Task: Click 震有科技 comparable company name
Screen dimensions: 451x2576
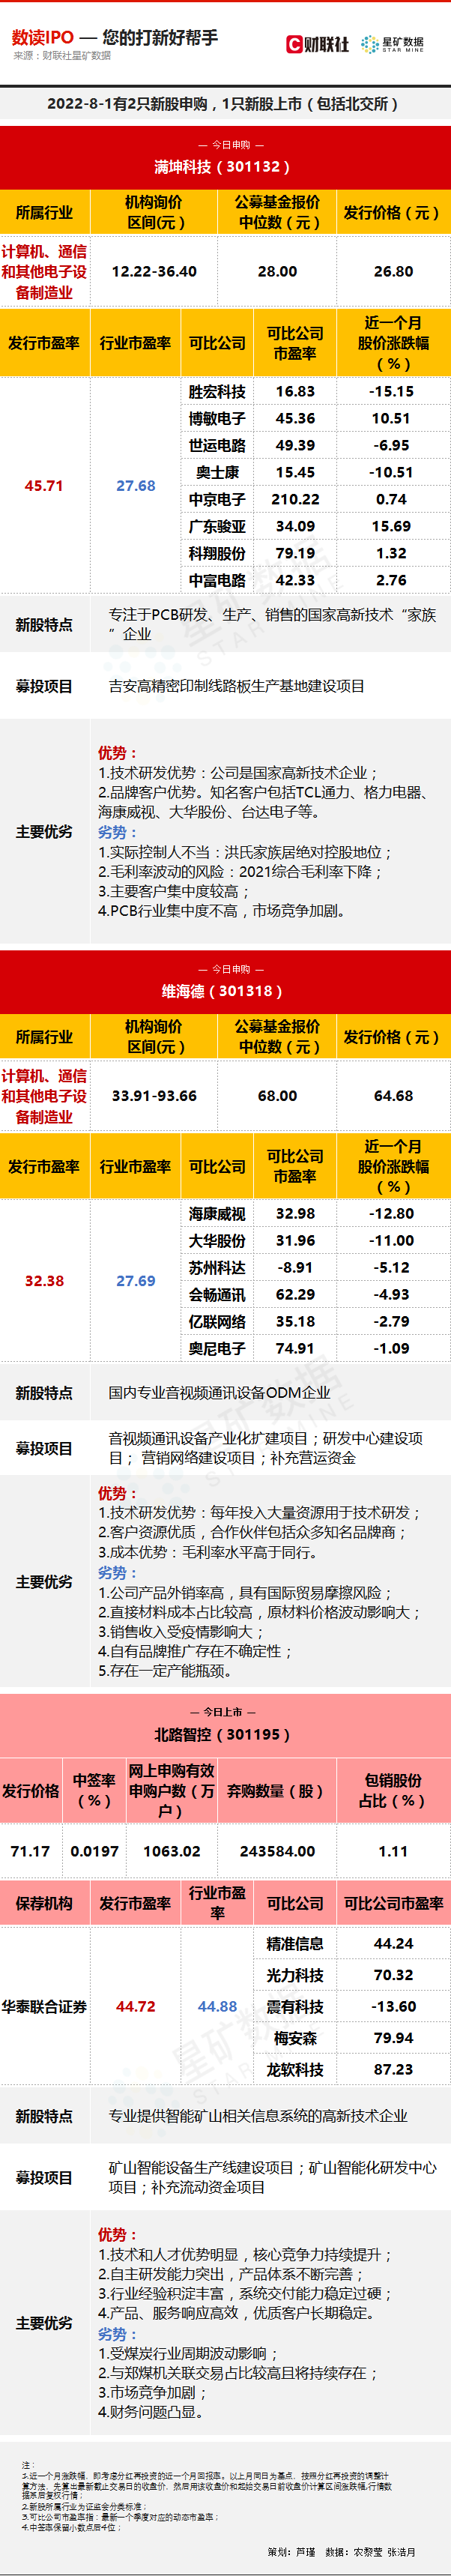Action: pos(295,2006)
